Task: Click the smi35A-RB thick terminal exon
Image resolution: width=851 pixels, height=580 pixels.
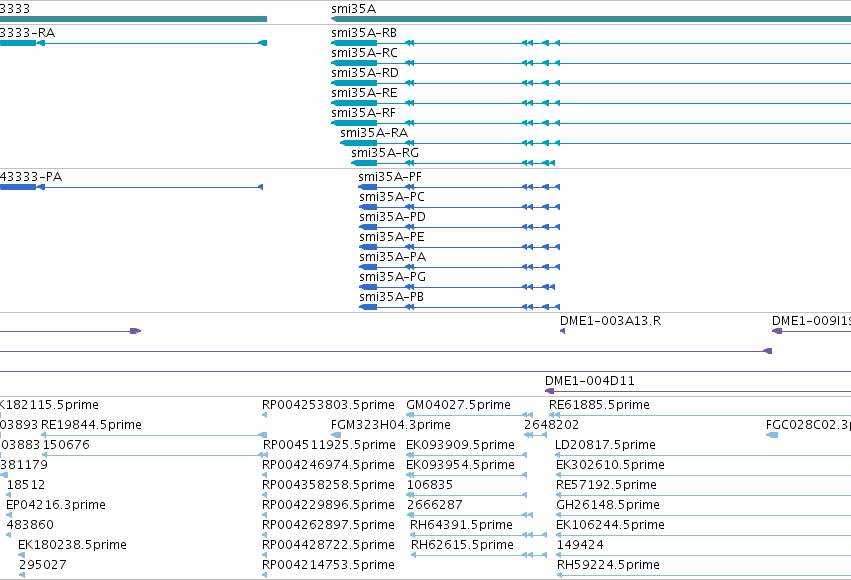Action: (x=354, y=43)
